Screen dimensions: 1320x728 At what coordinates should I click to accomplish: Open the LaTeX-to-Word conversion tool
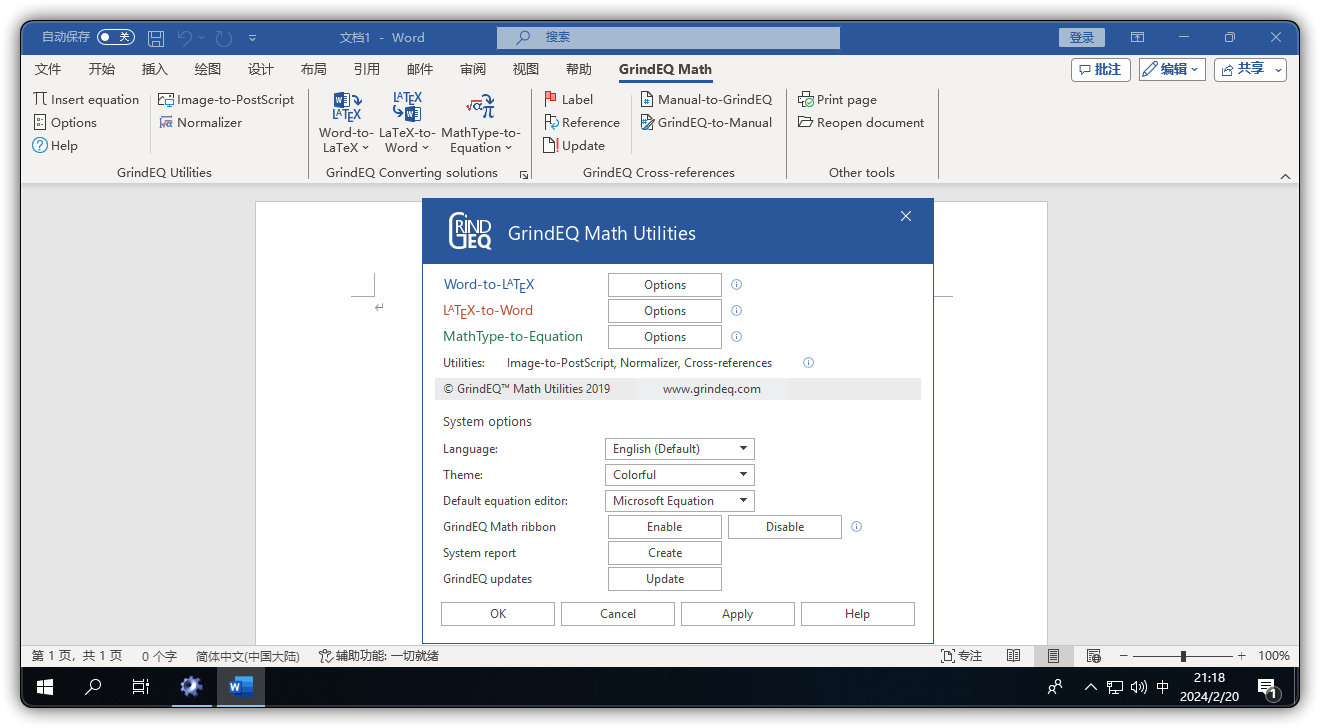pos(406,120)
